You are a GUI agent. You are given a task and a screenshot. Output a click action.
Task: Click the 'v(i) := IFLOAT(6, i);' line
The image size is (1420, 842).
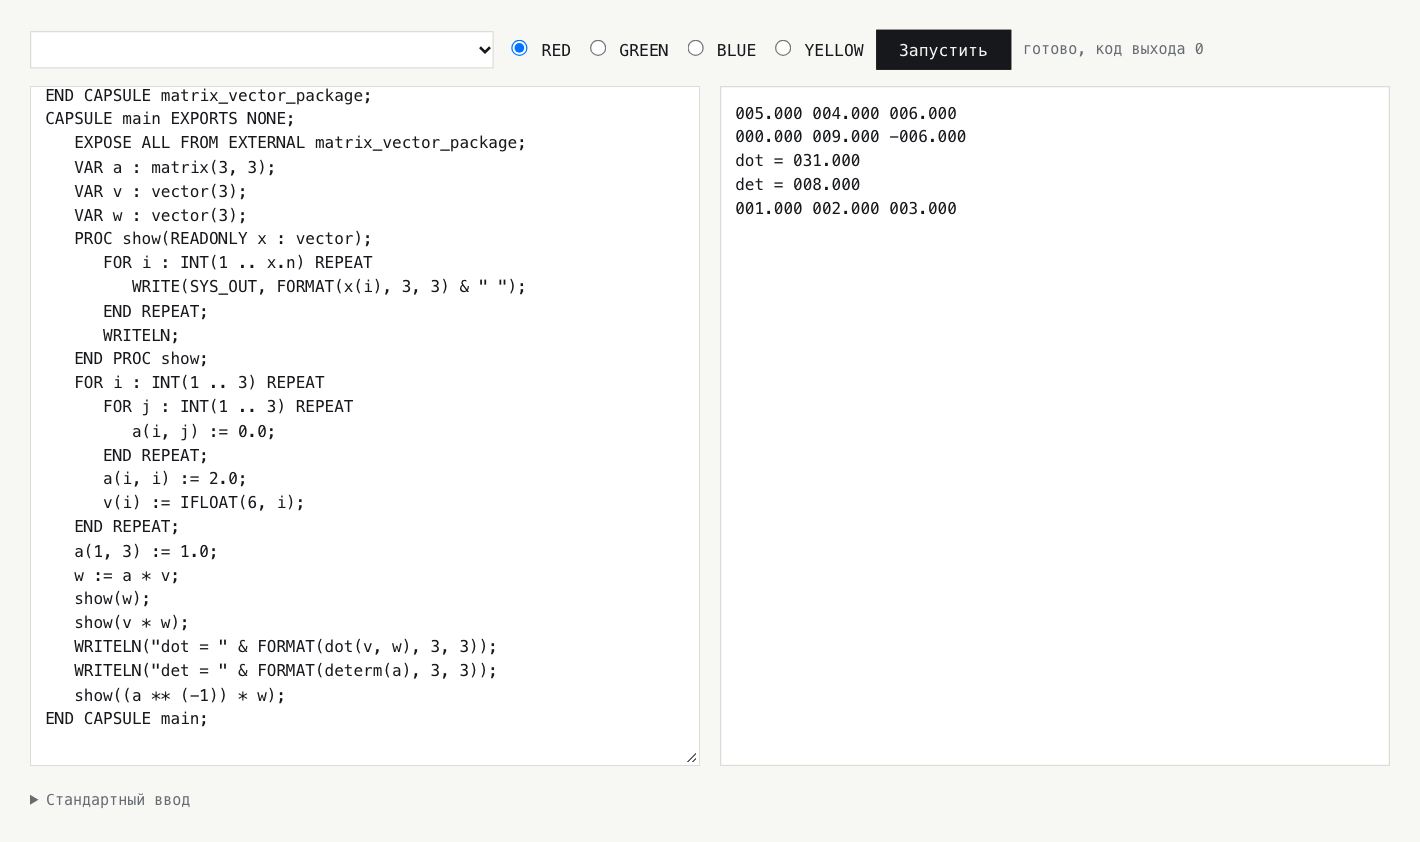(204, 503)
